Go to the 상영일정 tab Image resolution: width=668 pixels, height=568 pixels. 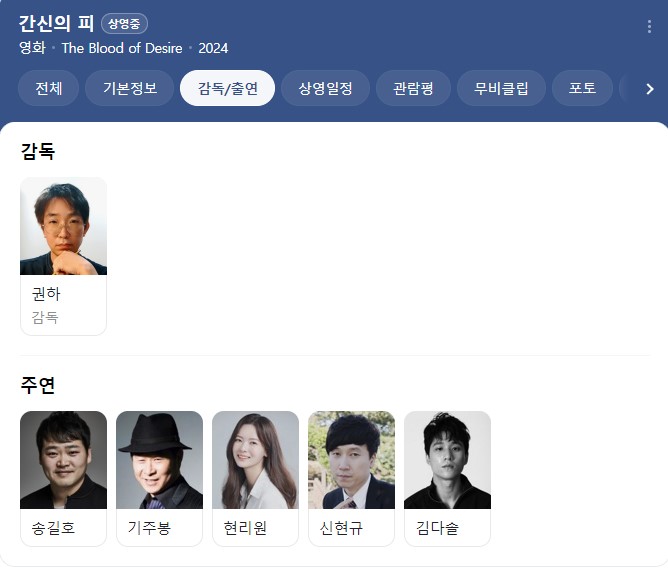(x=325, y=88)
